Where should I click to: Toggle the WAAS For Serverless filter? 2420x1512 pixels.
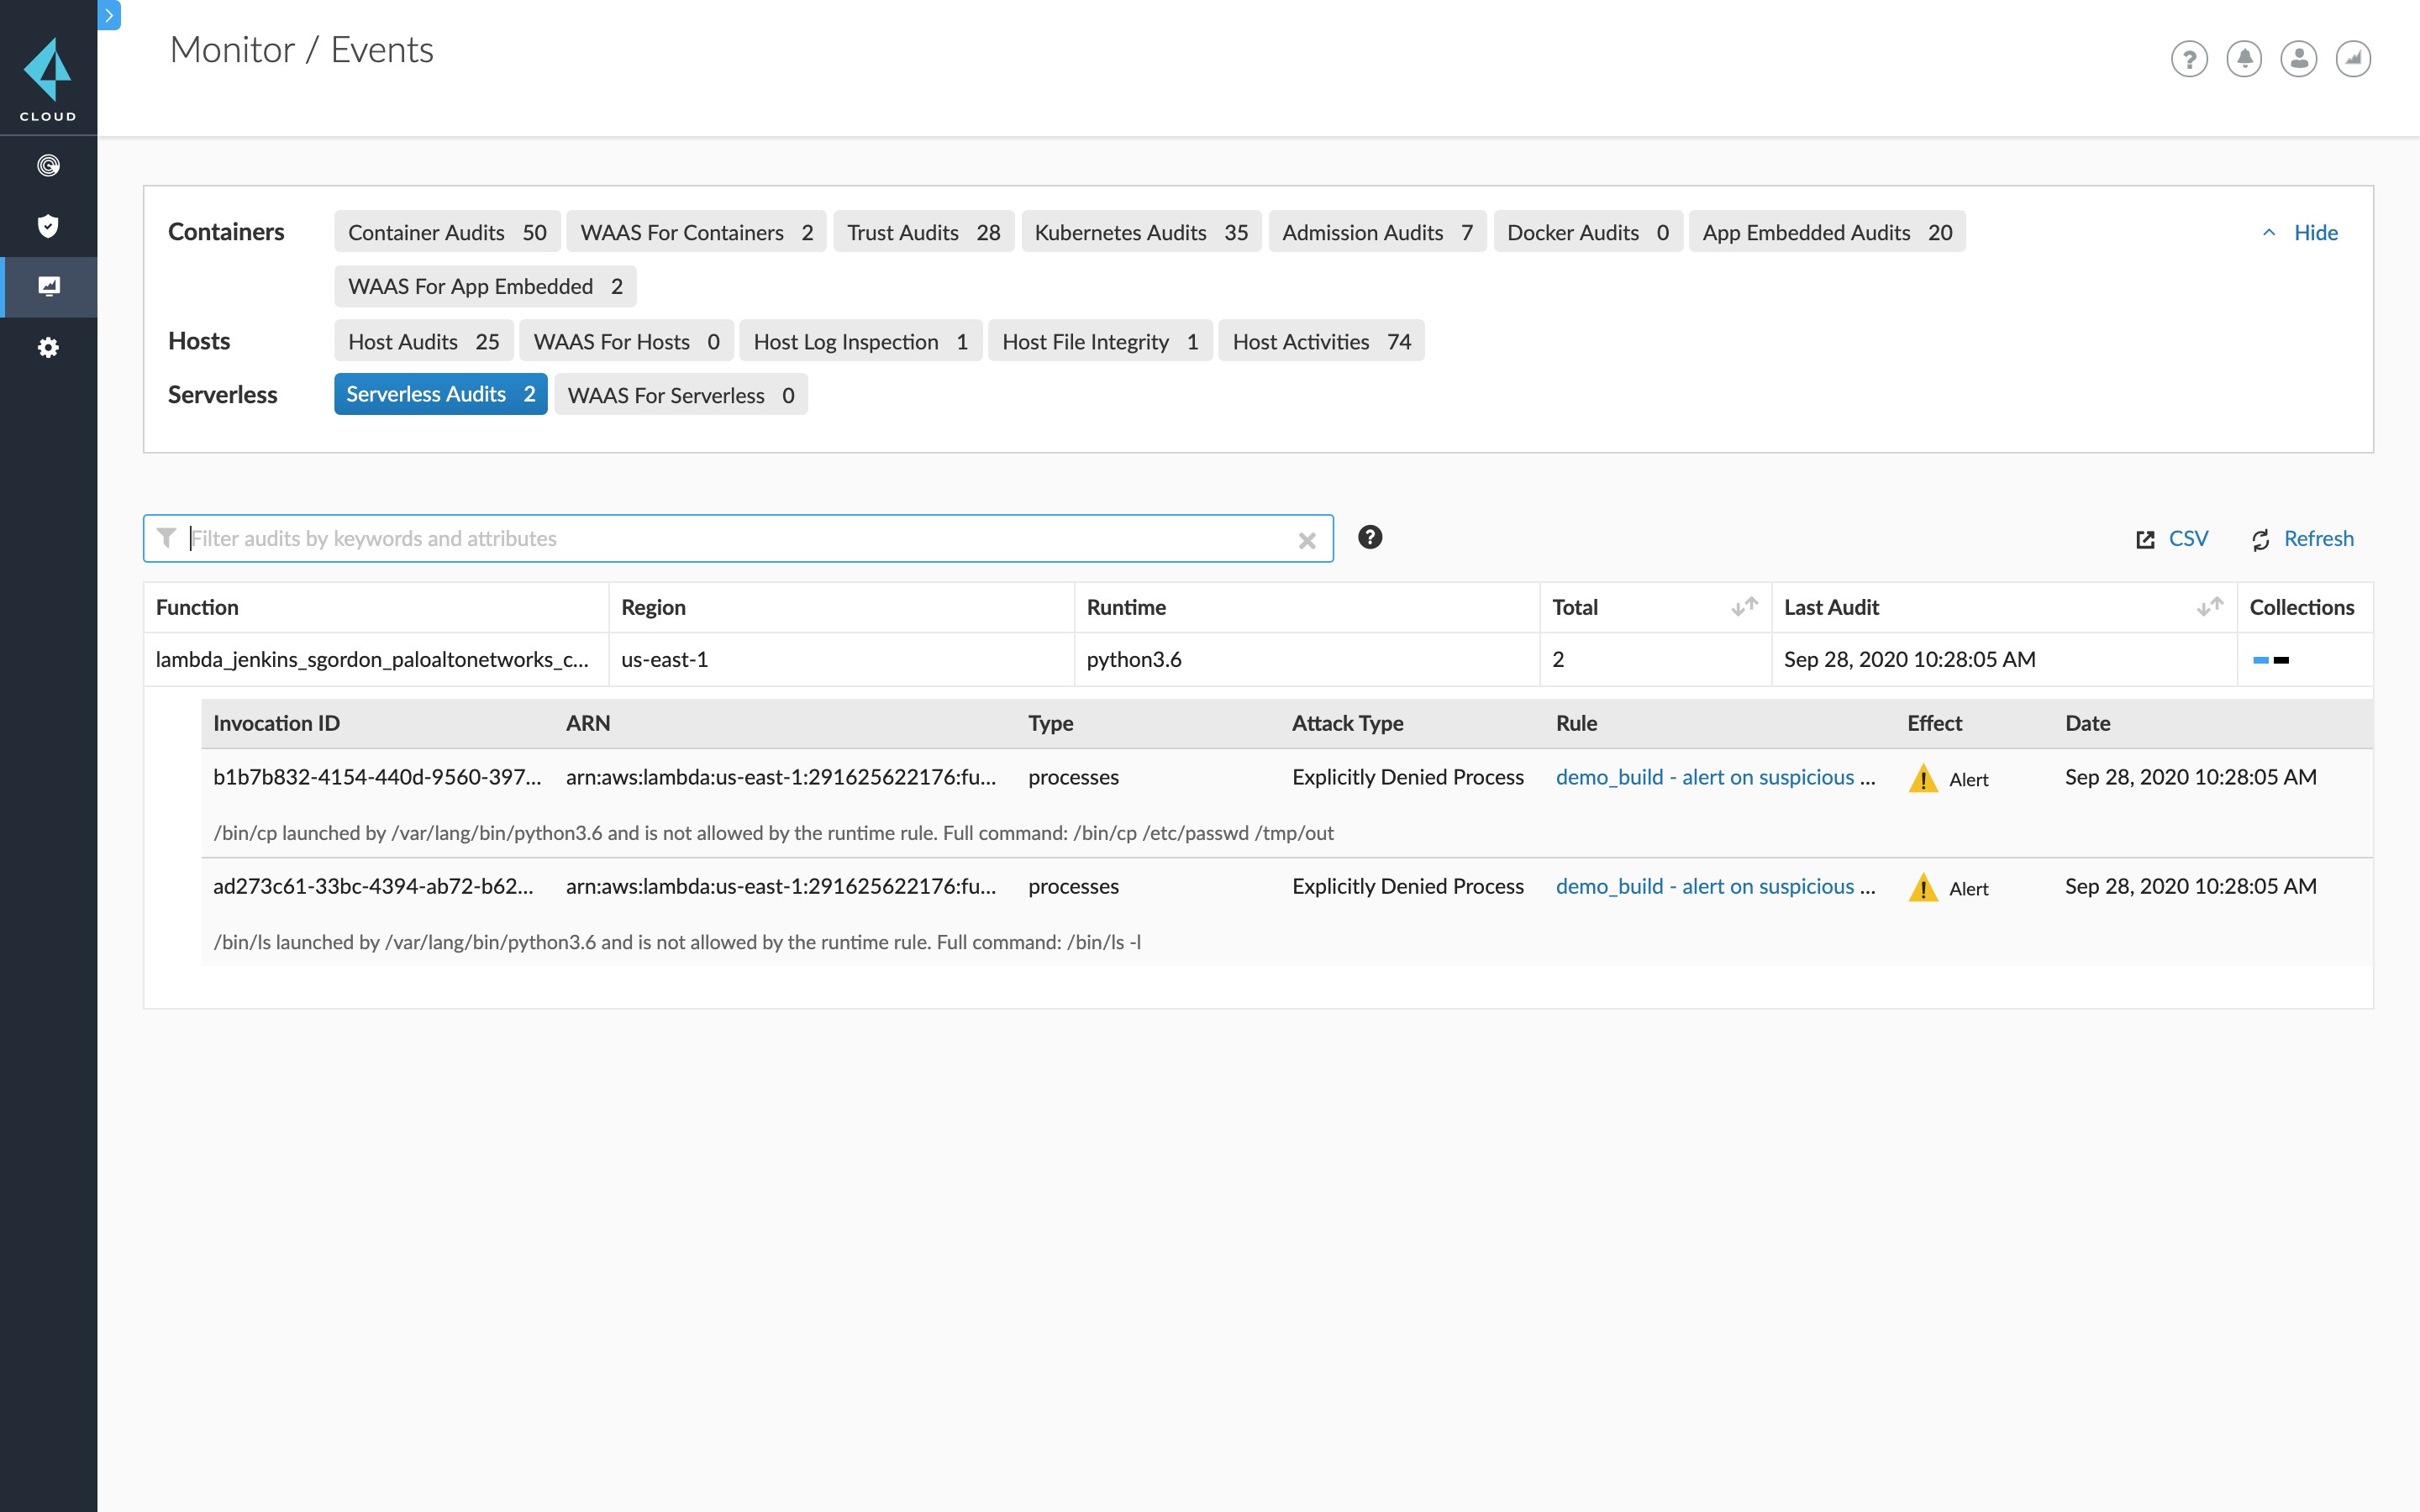coord(680,394)
